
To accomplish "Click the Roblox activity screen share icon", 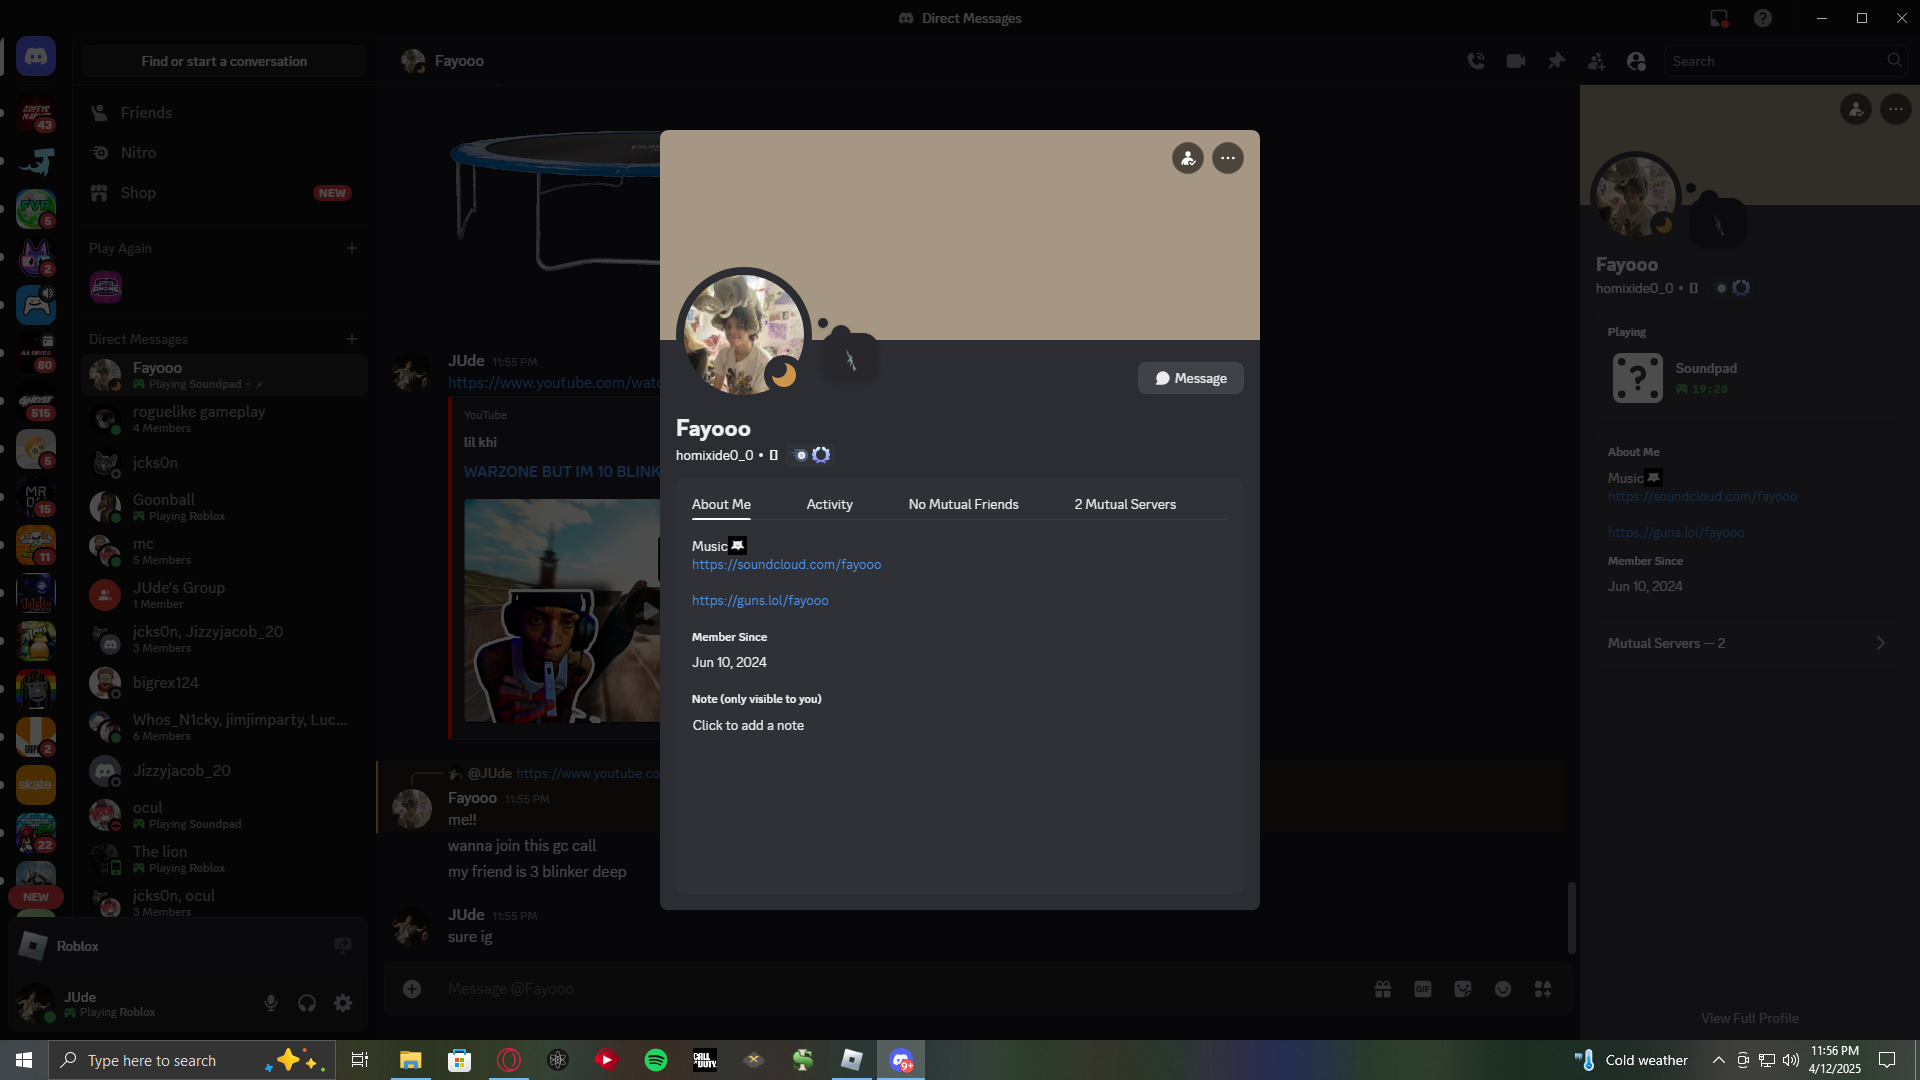I will click(x=343, y=946).
